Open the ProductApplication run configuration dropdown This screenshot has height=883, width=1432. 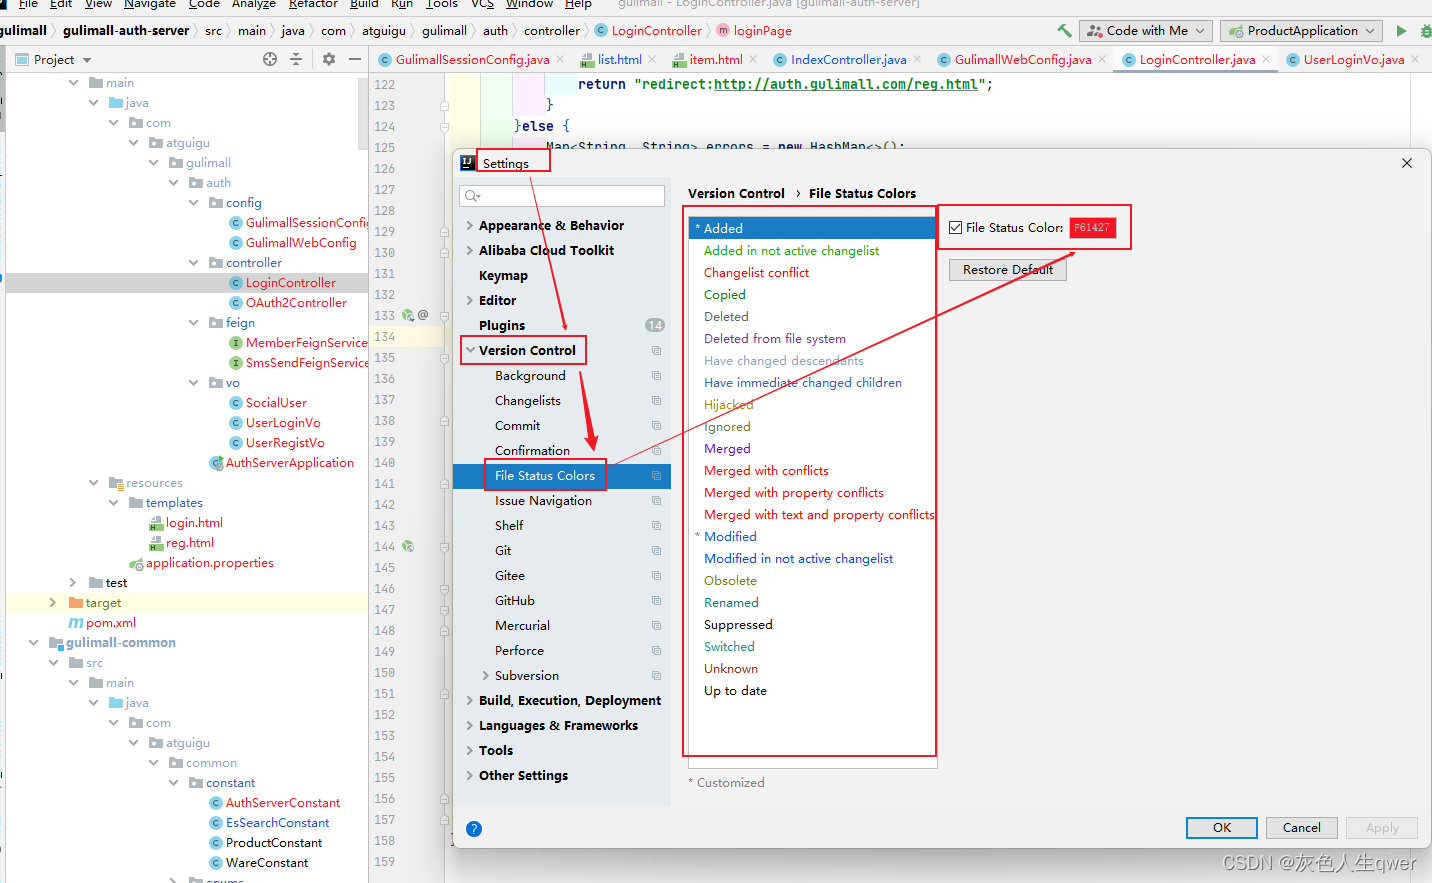pos(1302,31)
